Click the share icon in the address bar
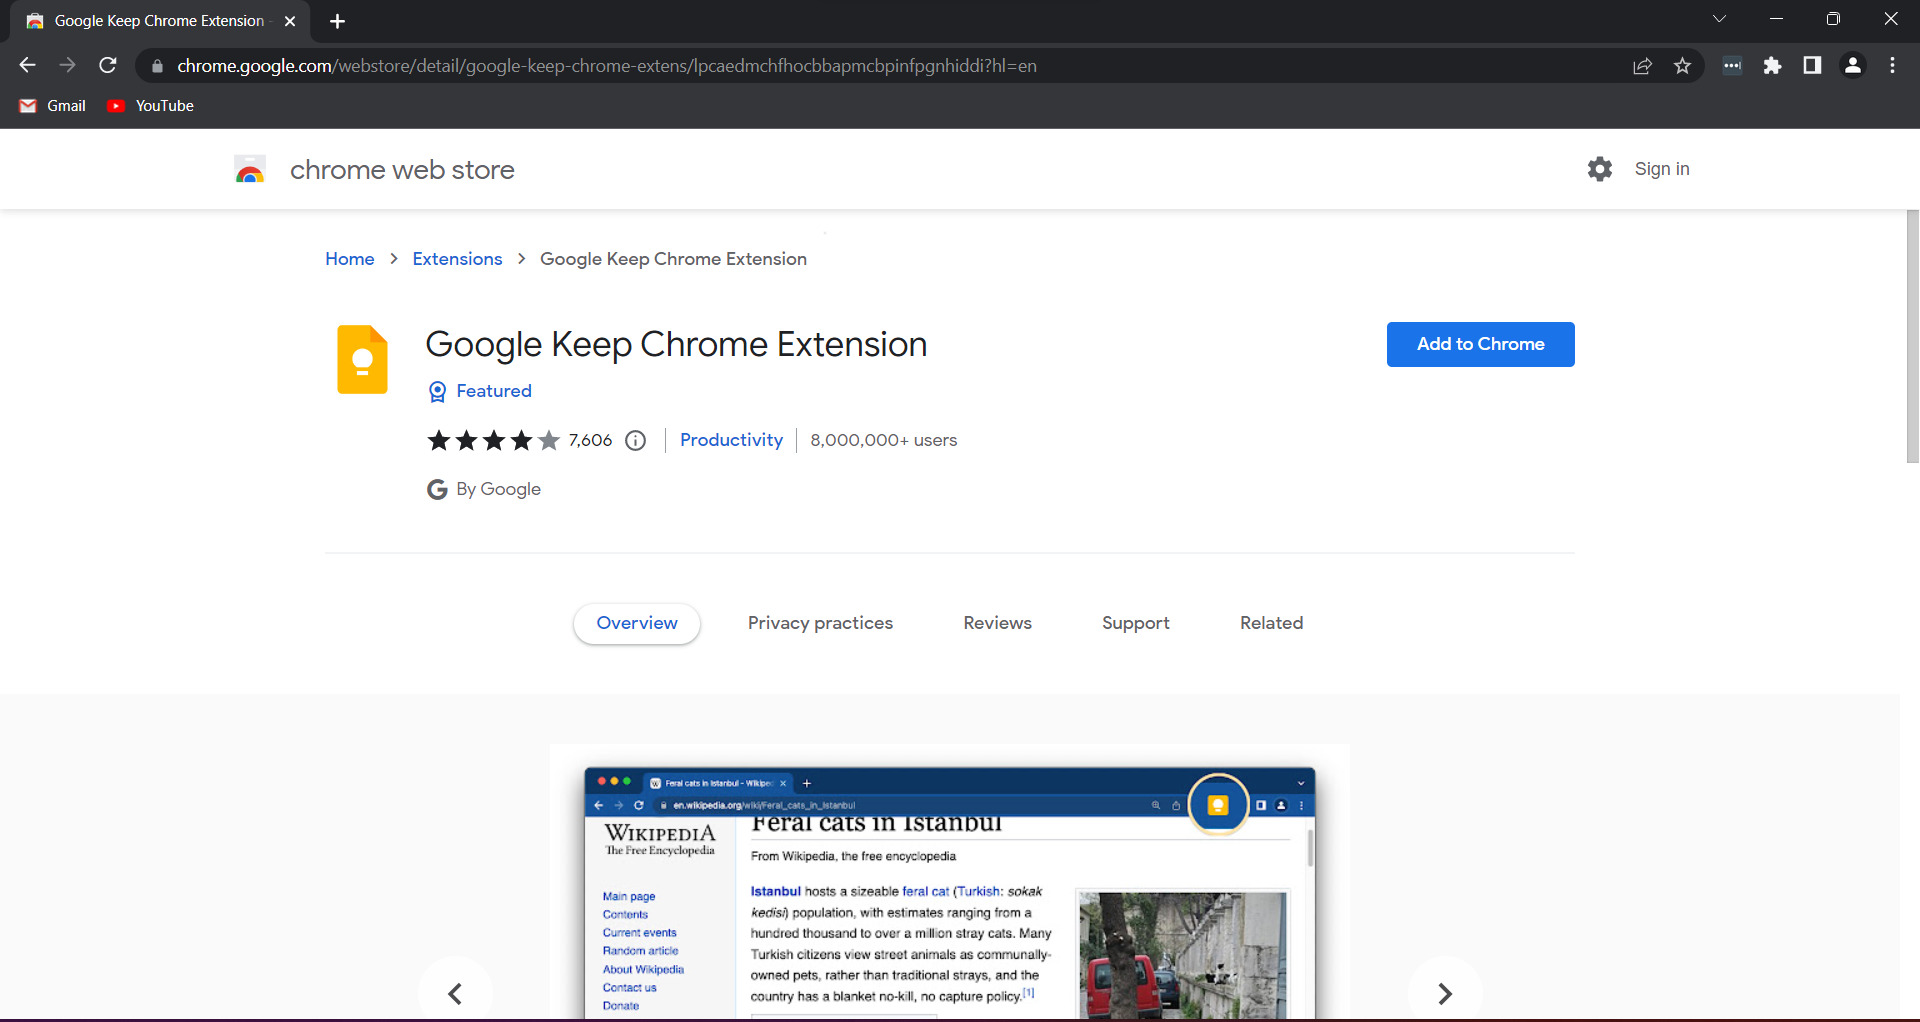The height and width of the screenshot is (1022, 1920). (x=1643, y=65)
